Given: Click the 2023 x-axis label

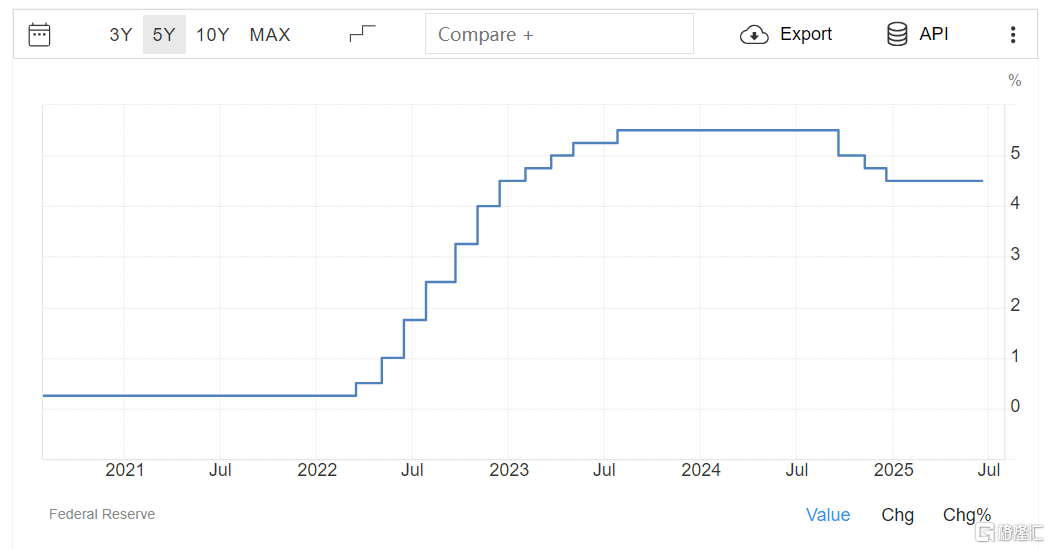Looking at the screenshot, I should [x=509, y=470].
